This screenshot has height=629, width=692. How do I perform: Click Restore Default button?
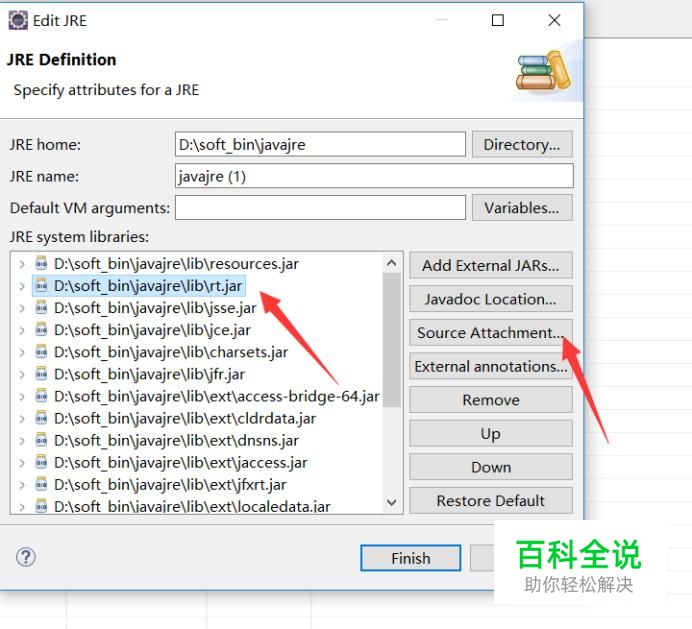point(491,501)
